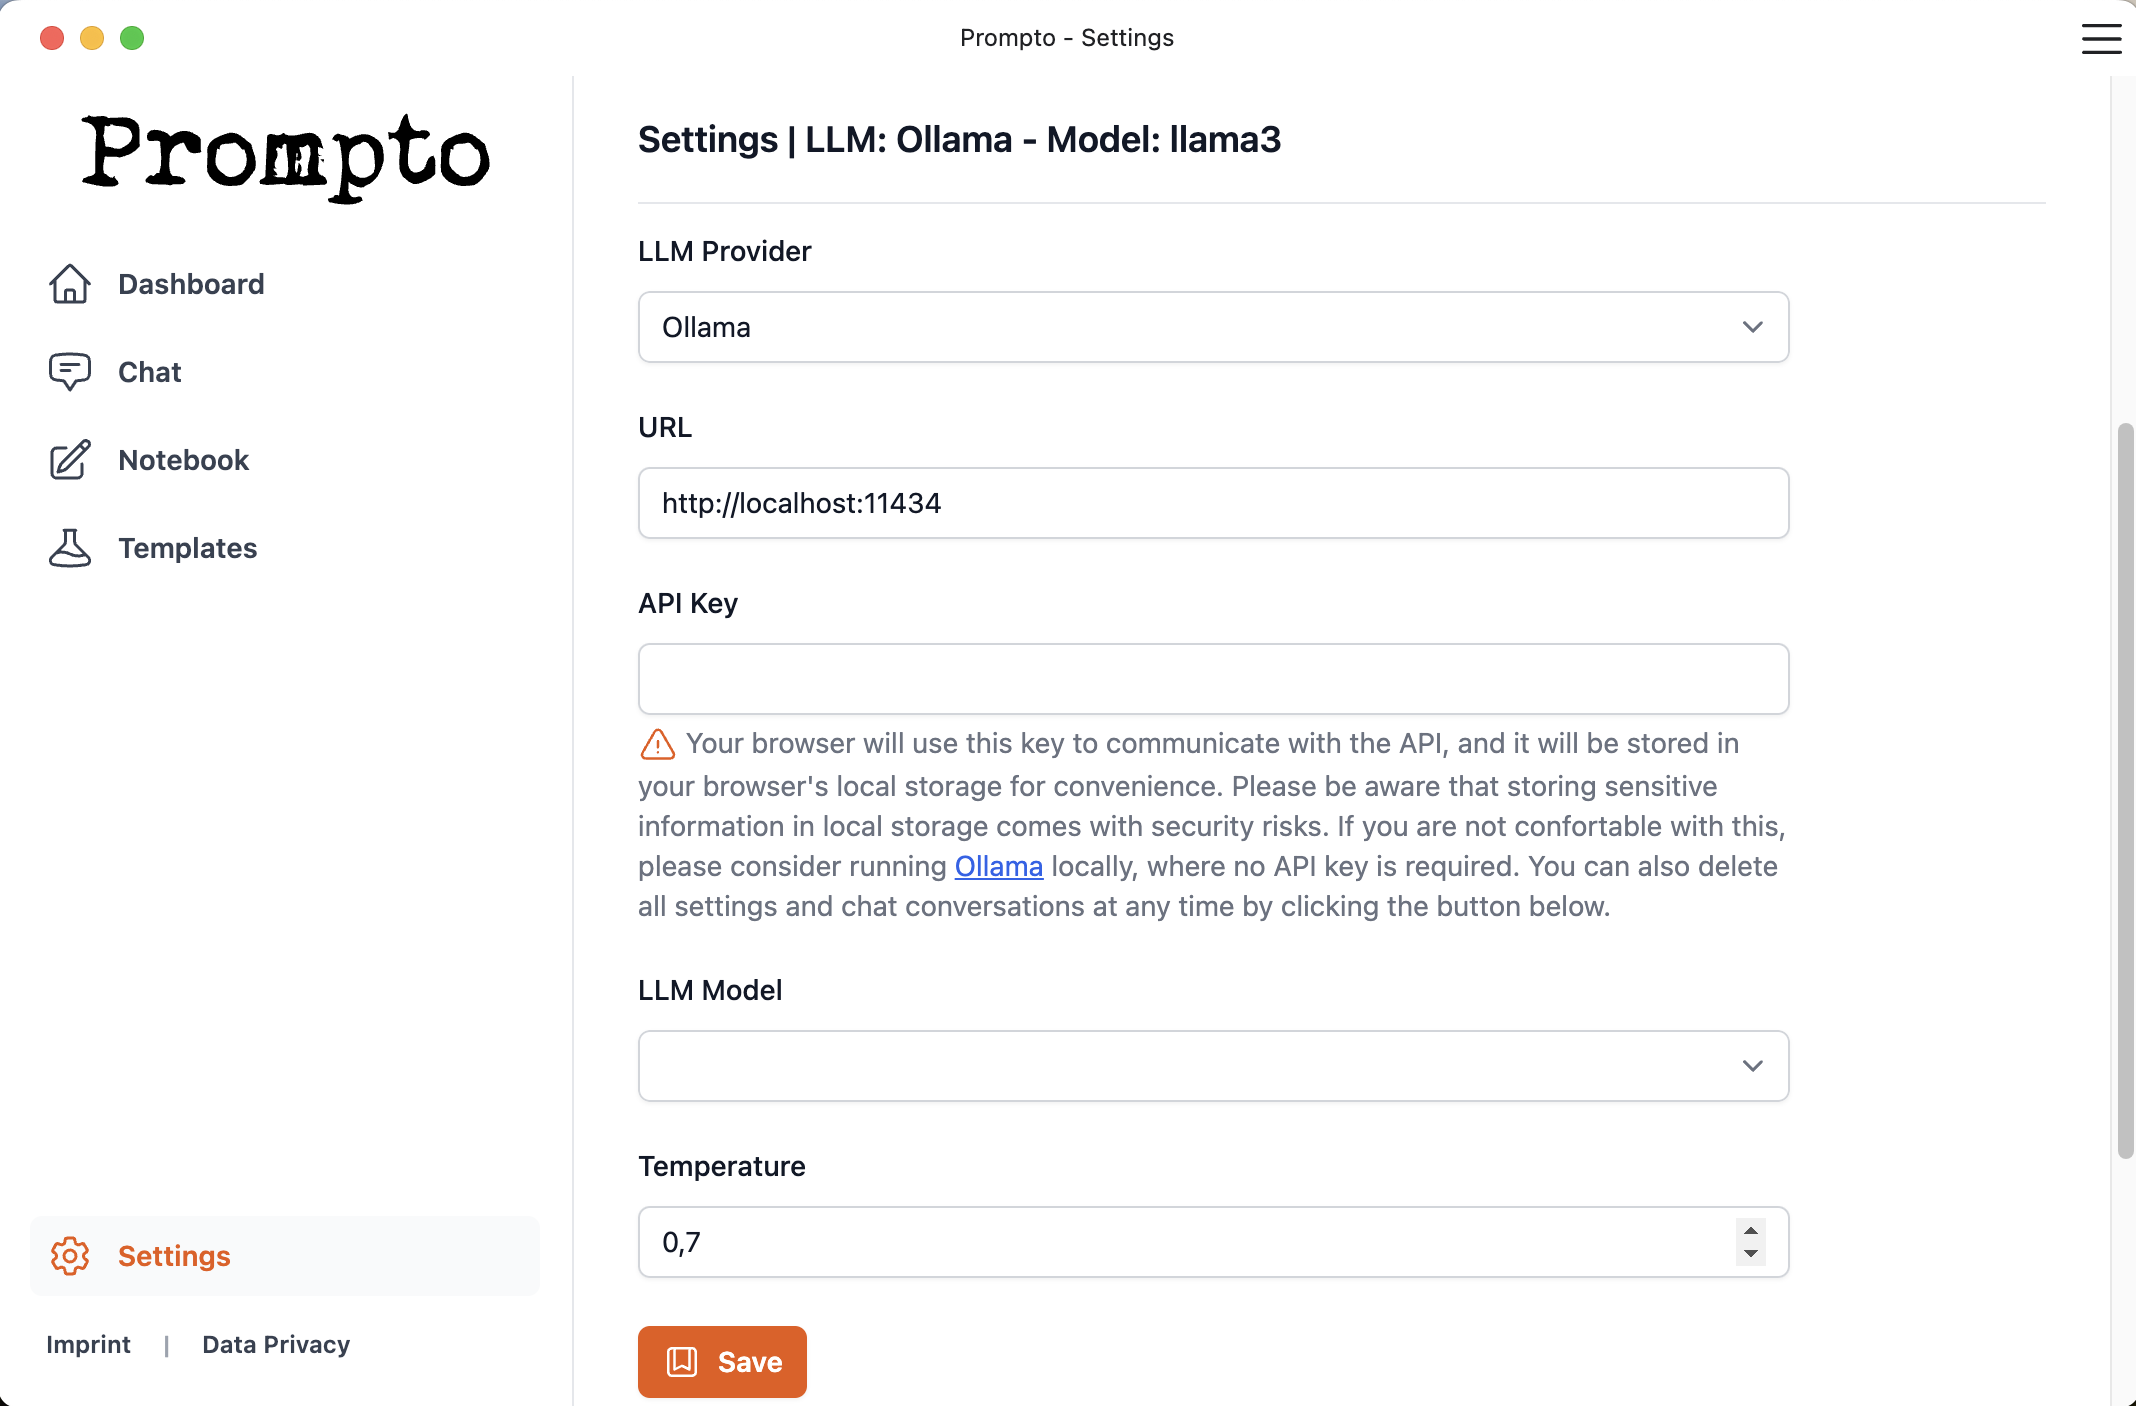Screen dimensions: 2136x1406
Task: Follow the Ollama hyperlink
Action: click(998, 866)
